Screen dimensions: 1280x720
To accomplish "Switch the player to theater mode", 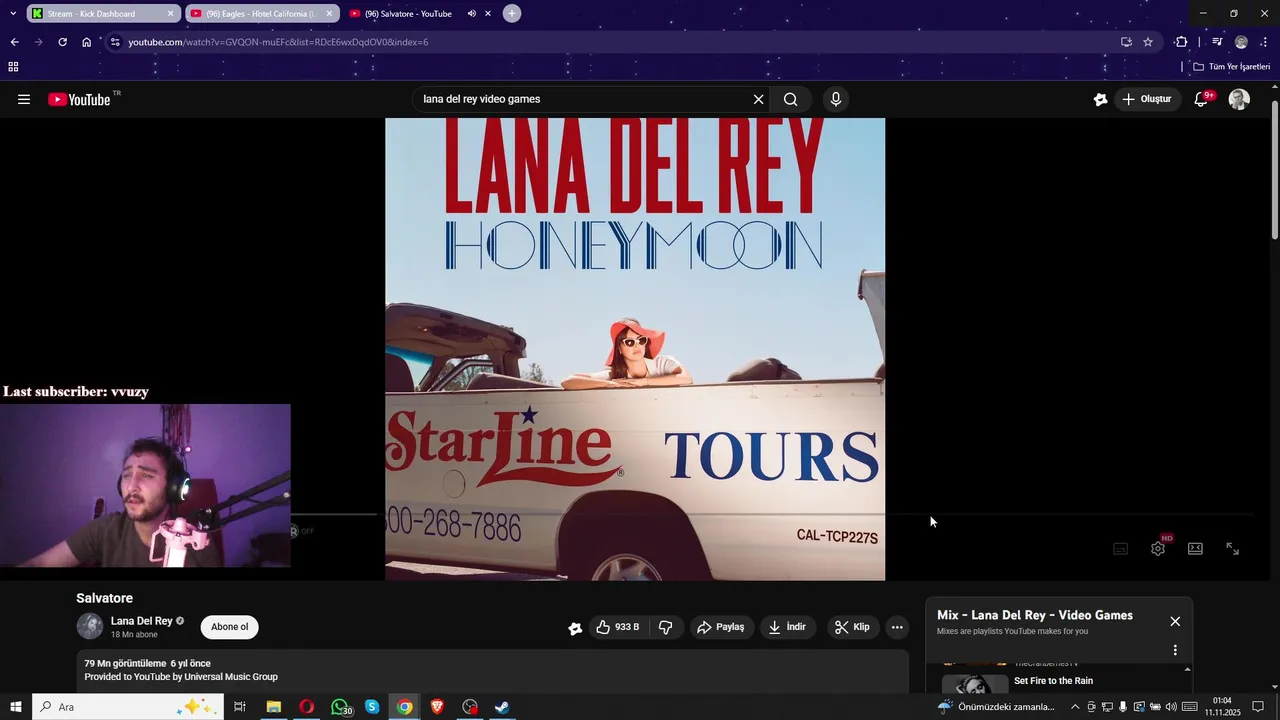I will point(1195,548).
